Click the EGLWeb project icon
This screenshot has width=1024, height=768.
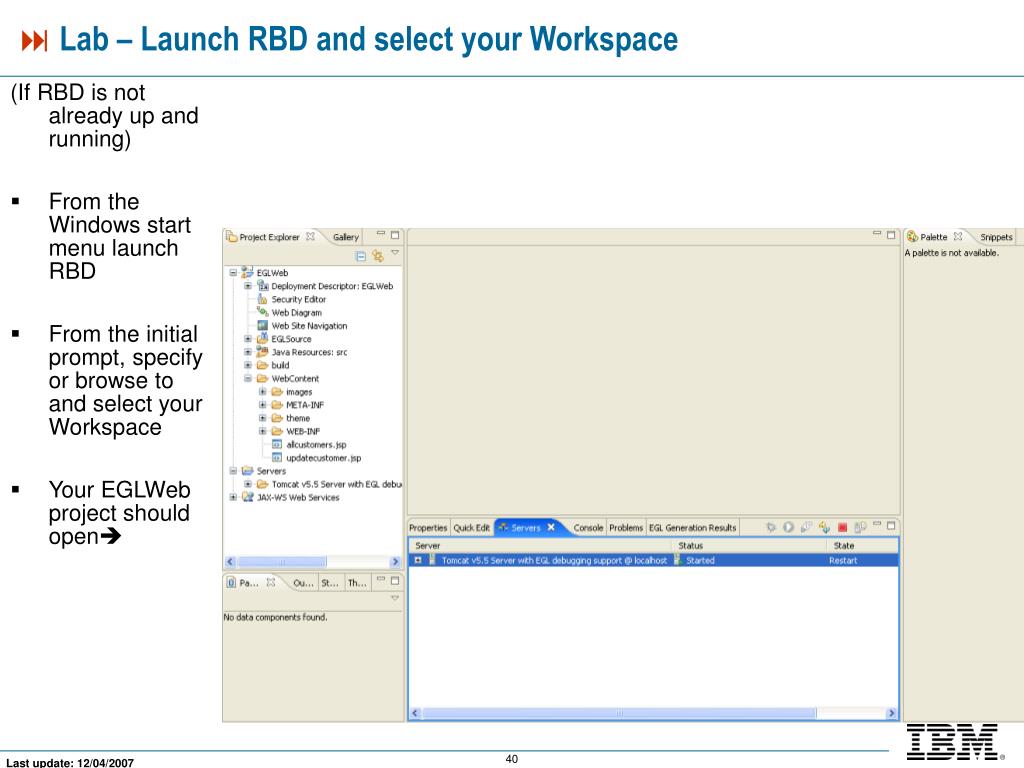pos(248,272)
